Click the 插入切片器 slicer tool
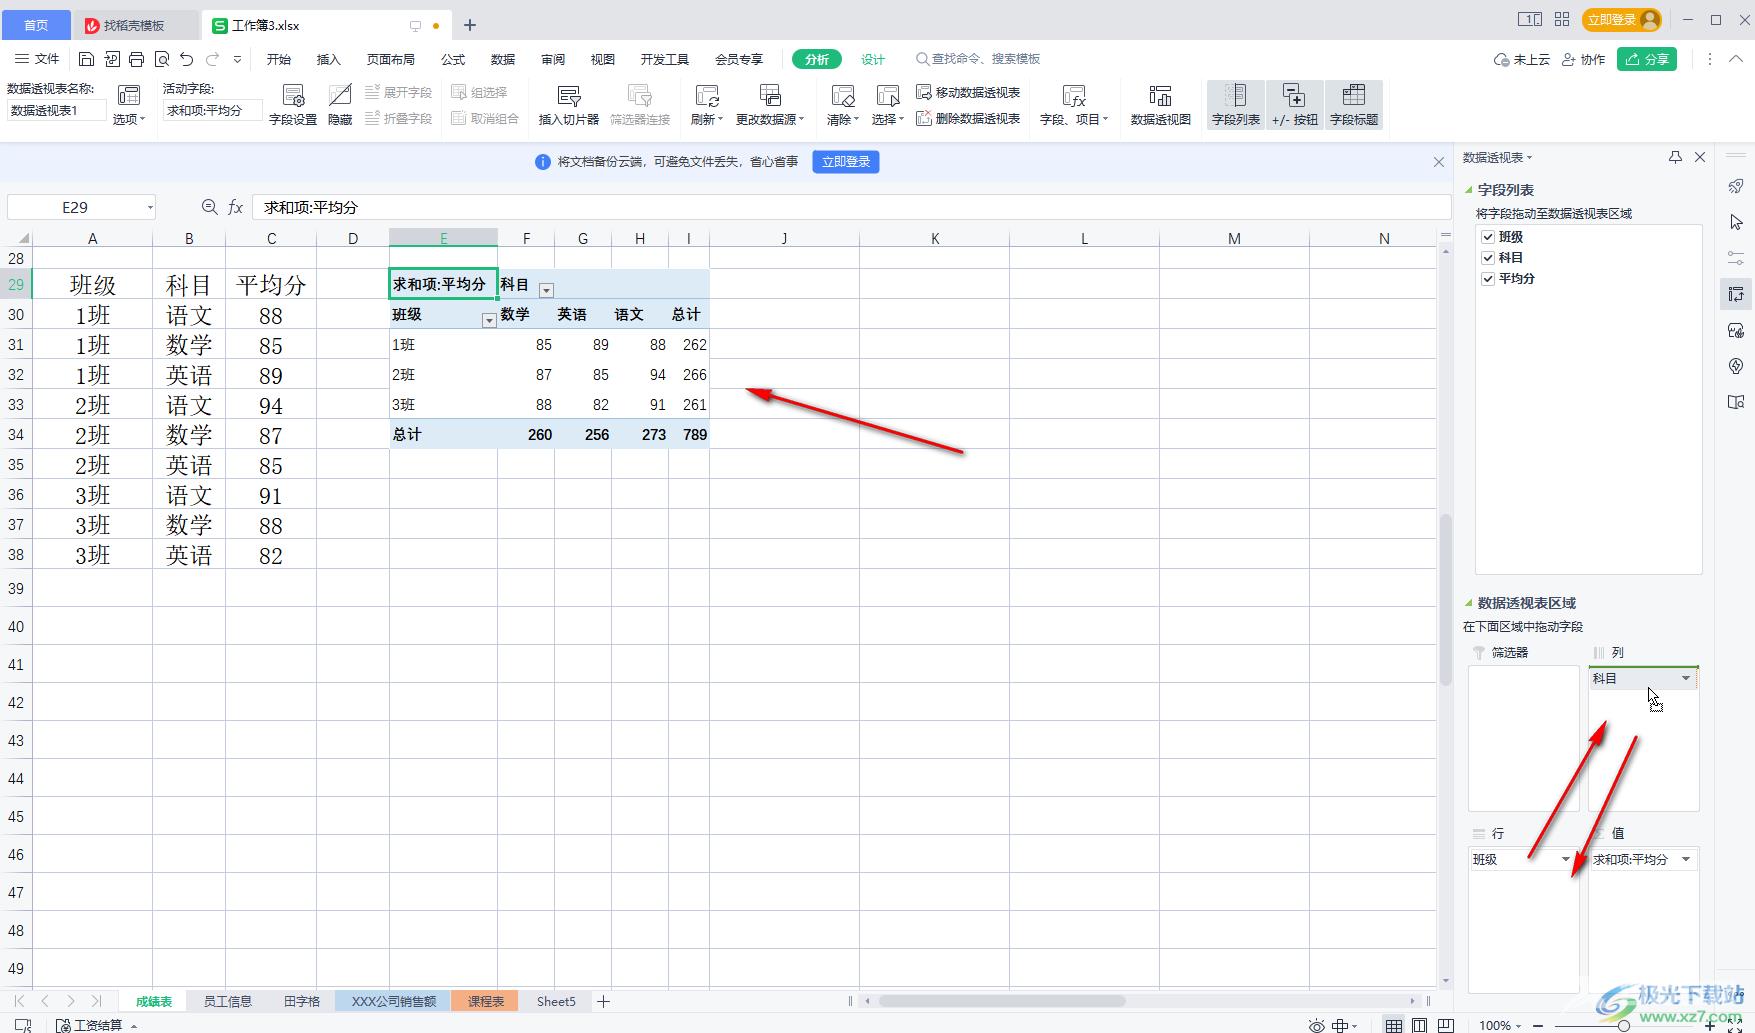Viewport: 1755px width, 1033px height. (x=569, y=105)
